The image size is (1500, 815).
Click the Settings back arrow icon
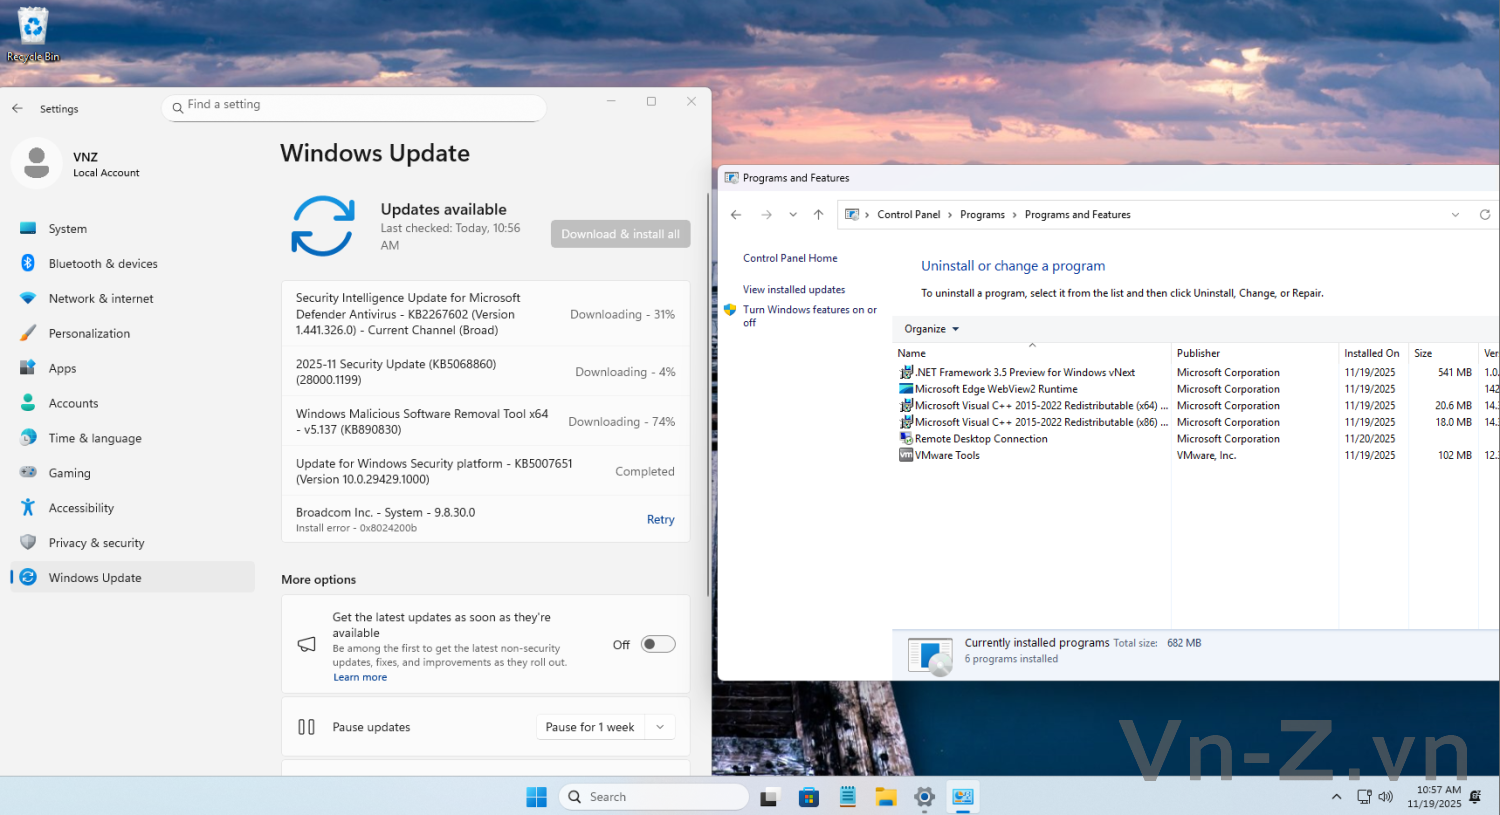coord(18,108)
